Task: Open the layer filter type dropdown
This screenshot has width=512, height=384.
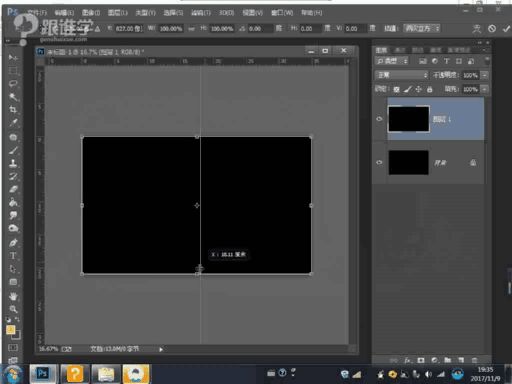Action: point(392,61)
